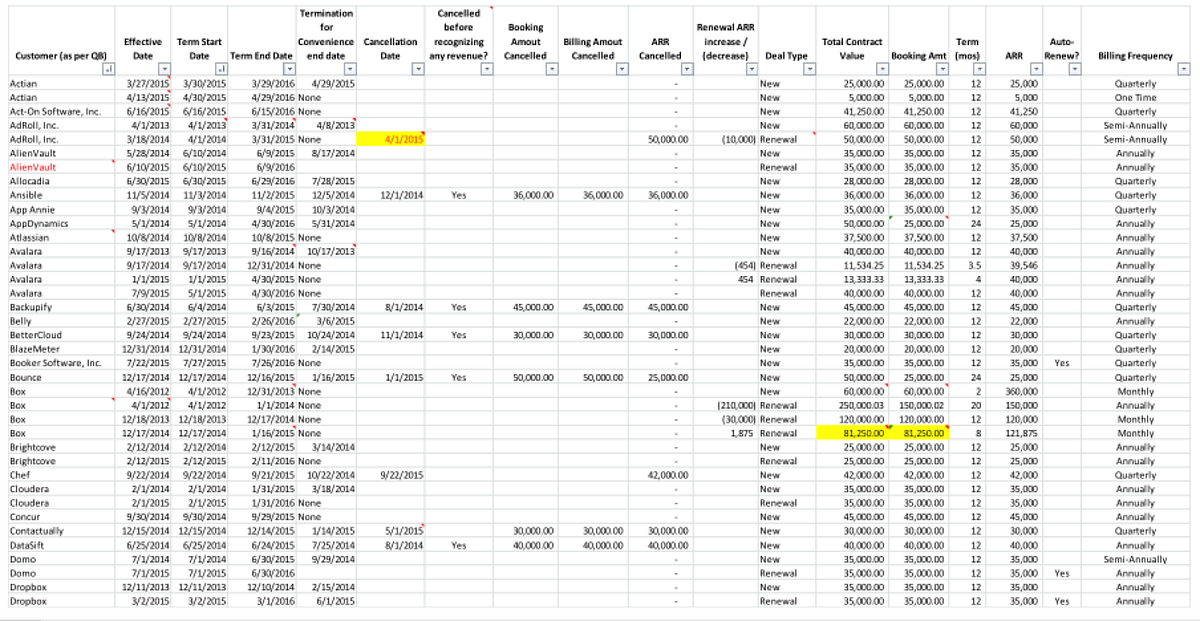This screenshot has width=1200, height=621.
Task: Select the 11/1/2014 cancellation date cell
Action: [393, 336]
